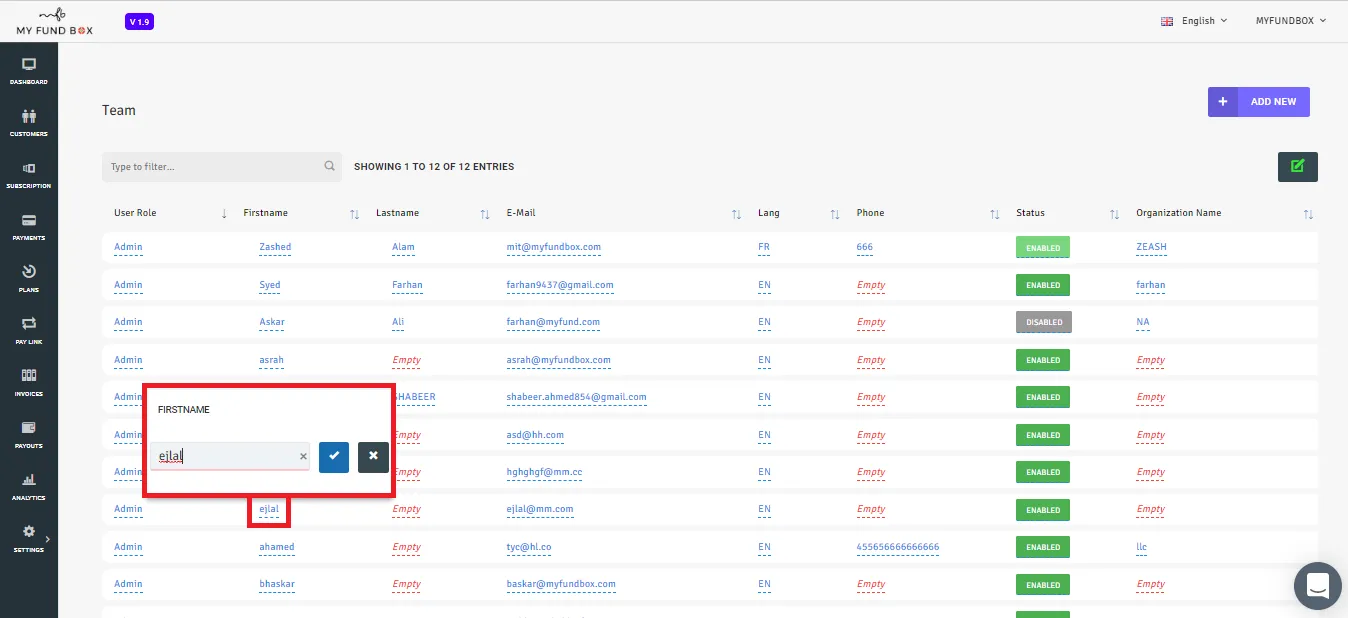Open the Analytics sidebar section
Screen dimensions: 1348x618
pos(29,486)
